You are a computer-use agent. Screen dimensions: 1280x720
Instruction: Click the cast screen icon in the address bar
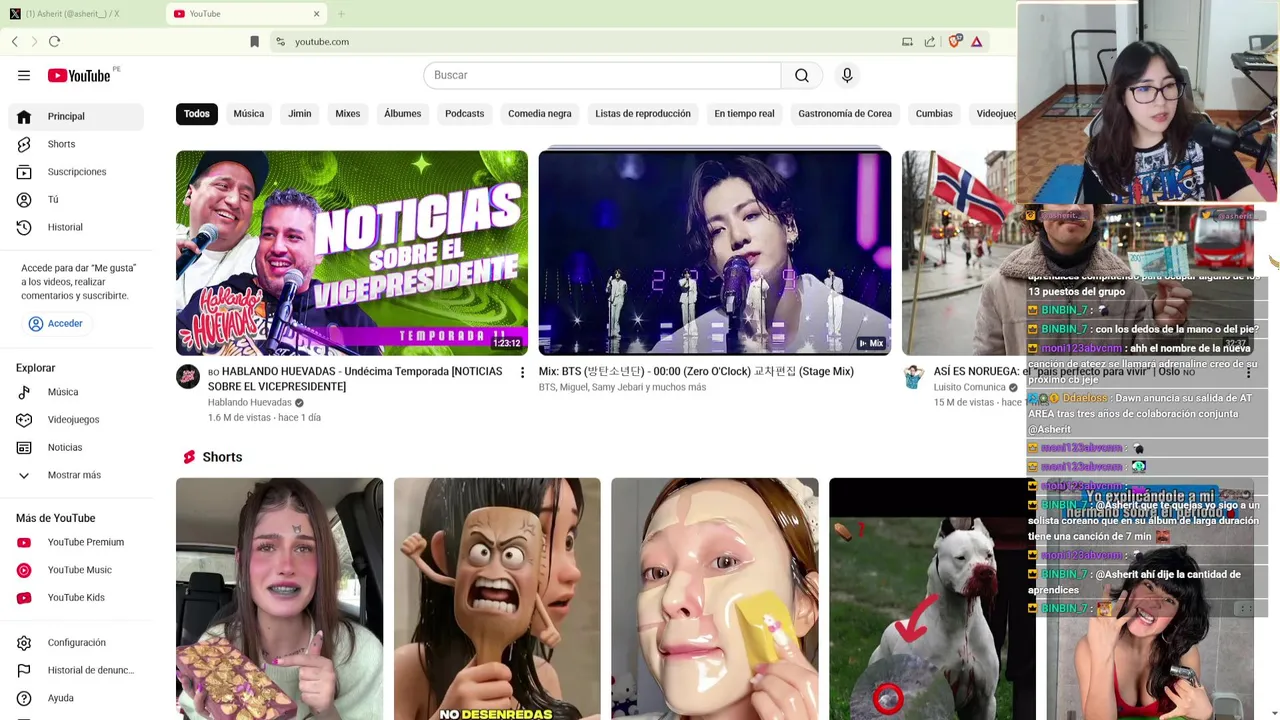point(907,41)
